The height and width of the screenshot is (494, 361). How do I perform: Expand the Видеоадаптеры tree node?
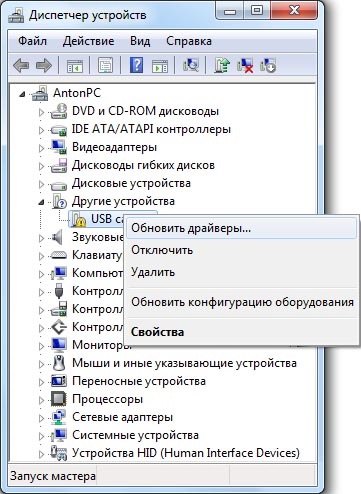coord(41,148)
